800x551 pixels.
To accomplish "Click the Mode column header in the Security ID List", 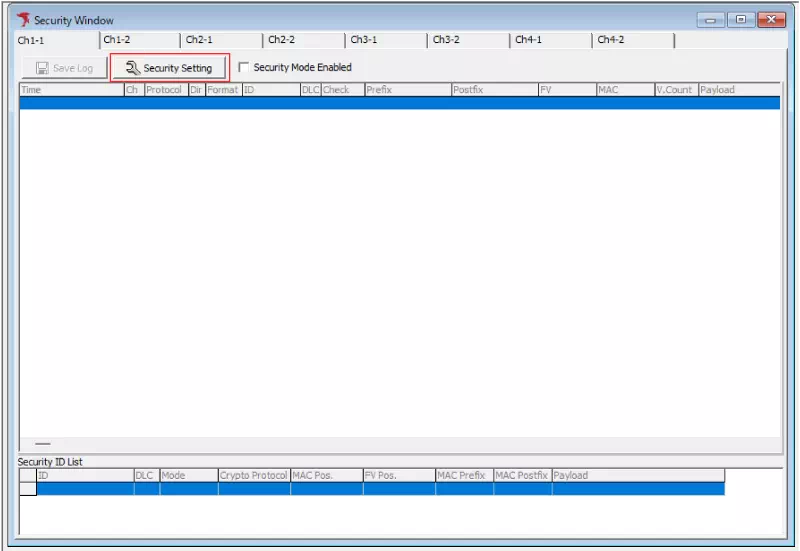I will tap(189, 475).
